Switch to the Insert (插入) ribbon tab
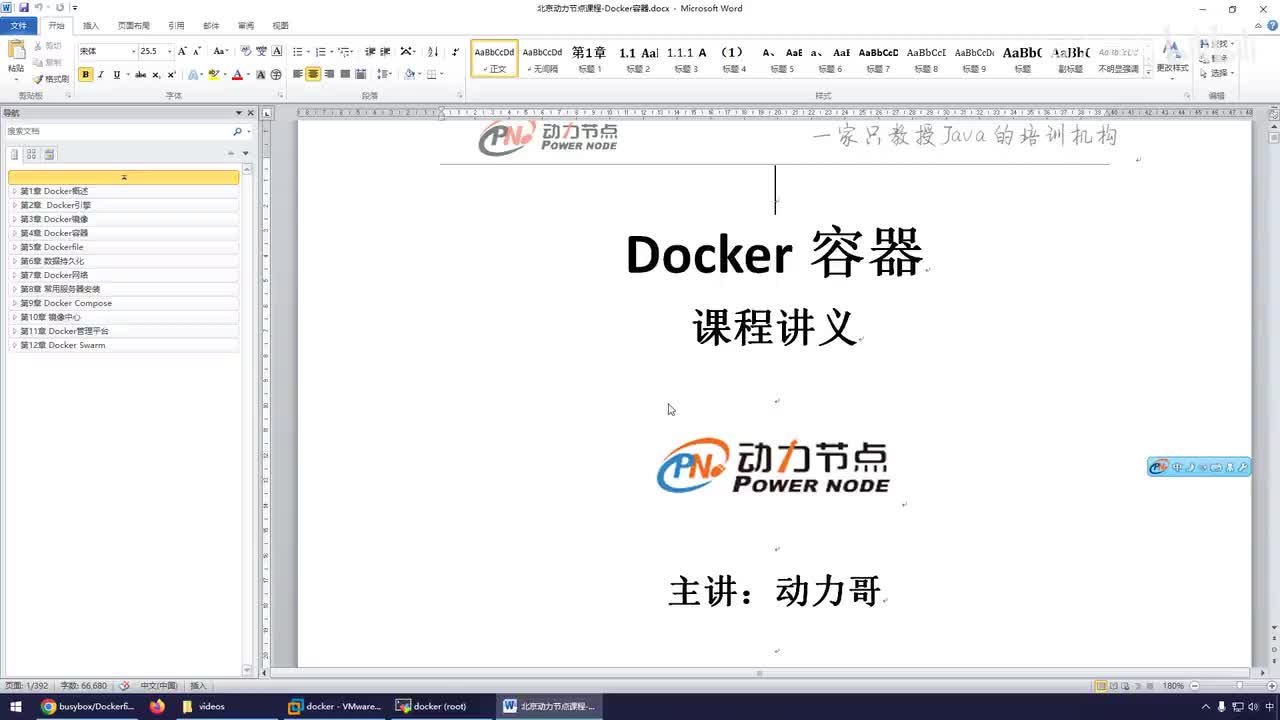The width and height of the screenshot is (1280, 720). (91, 25)
